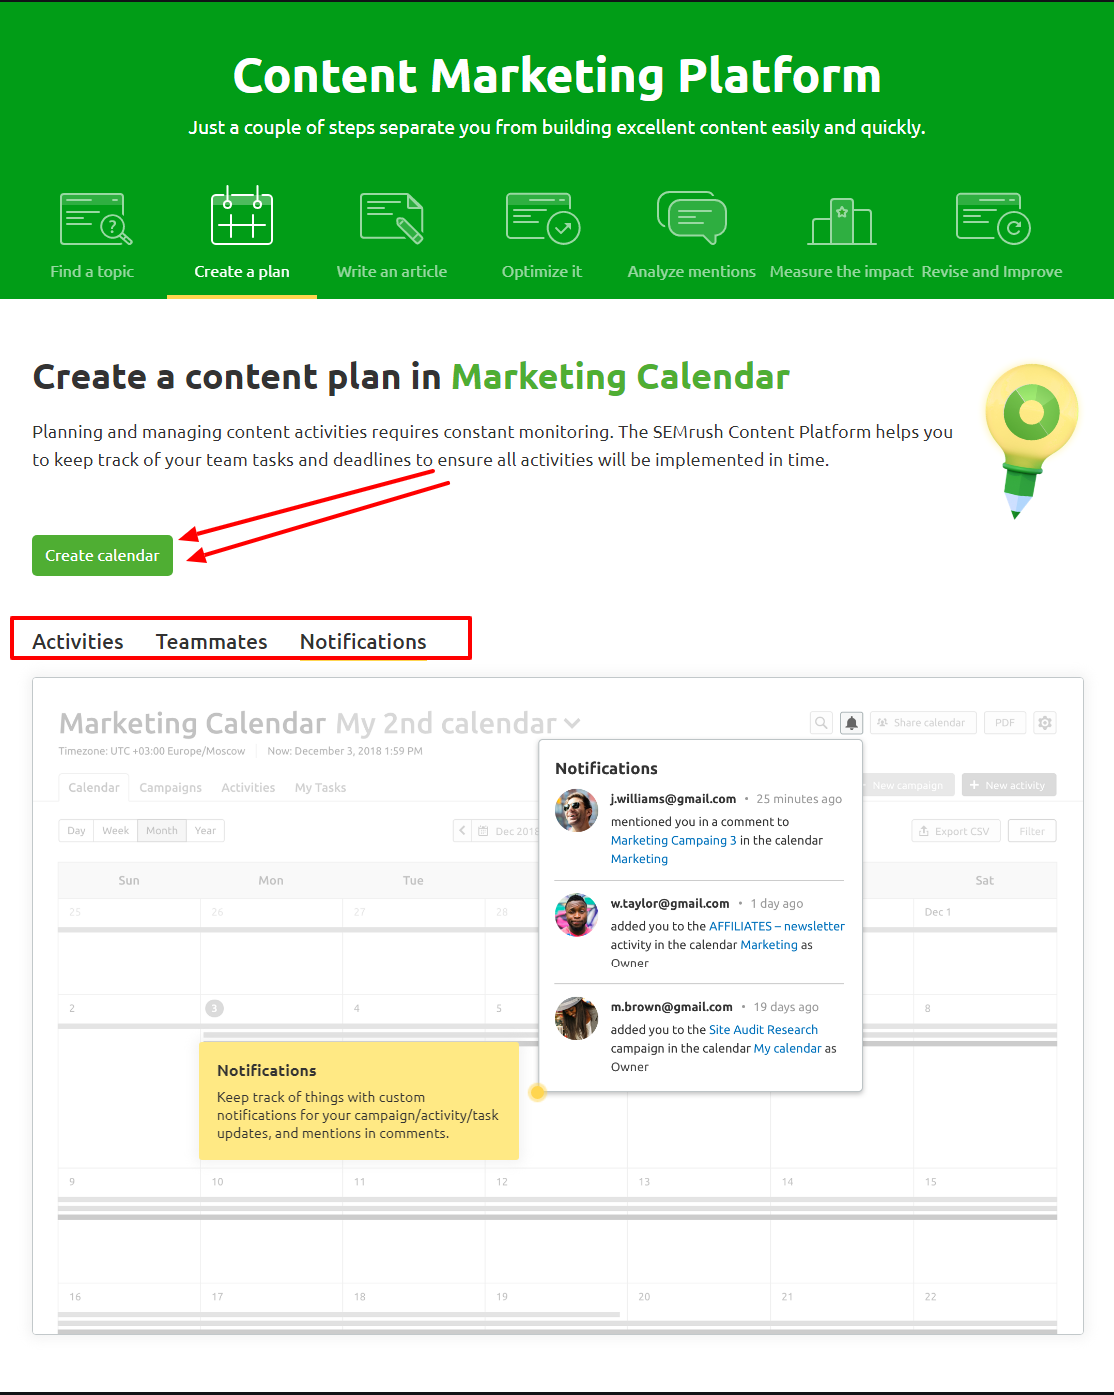Switch to the Teammates tab
Image resolution: width=1114 pixels, height=1395 pixels.
tap(212, 642)
